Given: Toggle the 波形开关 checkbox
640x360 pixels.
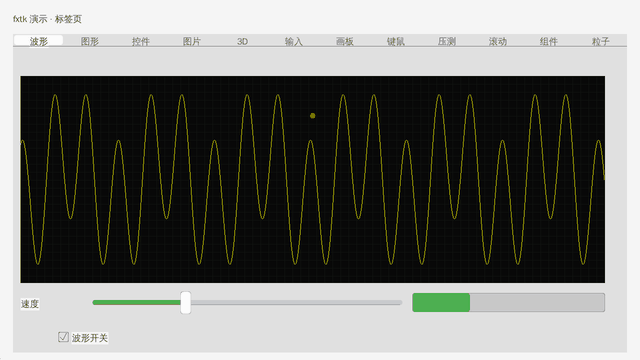Looking at the screenshot, I should click(63, 337).
